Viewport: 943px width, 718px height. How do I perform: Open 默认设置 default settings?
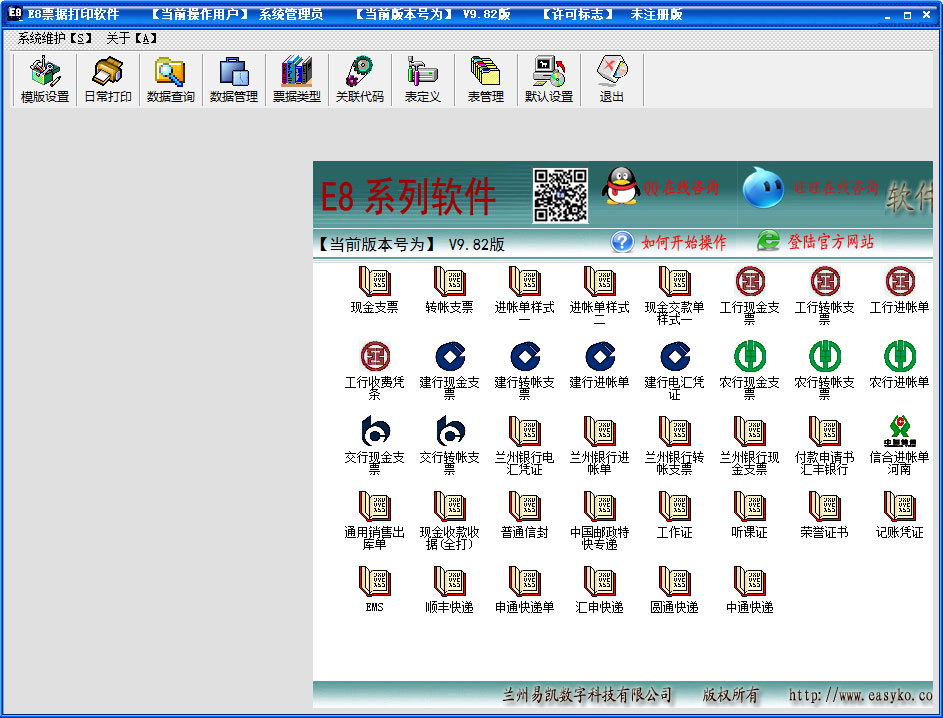[548, 80]
